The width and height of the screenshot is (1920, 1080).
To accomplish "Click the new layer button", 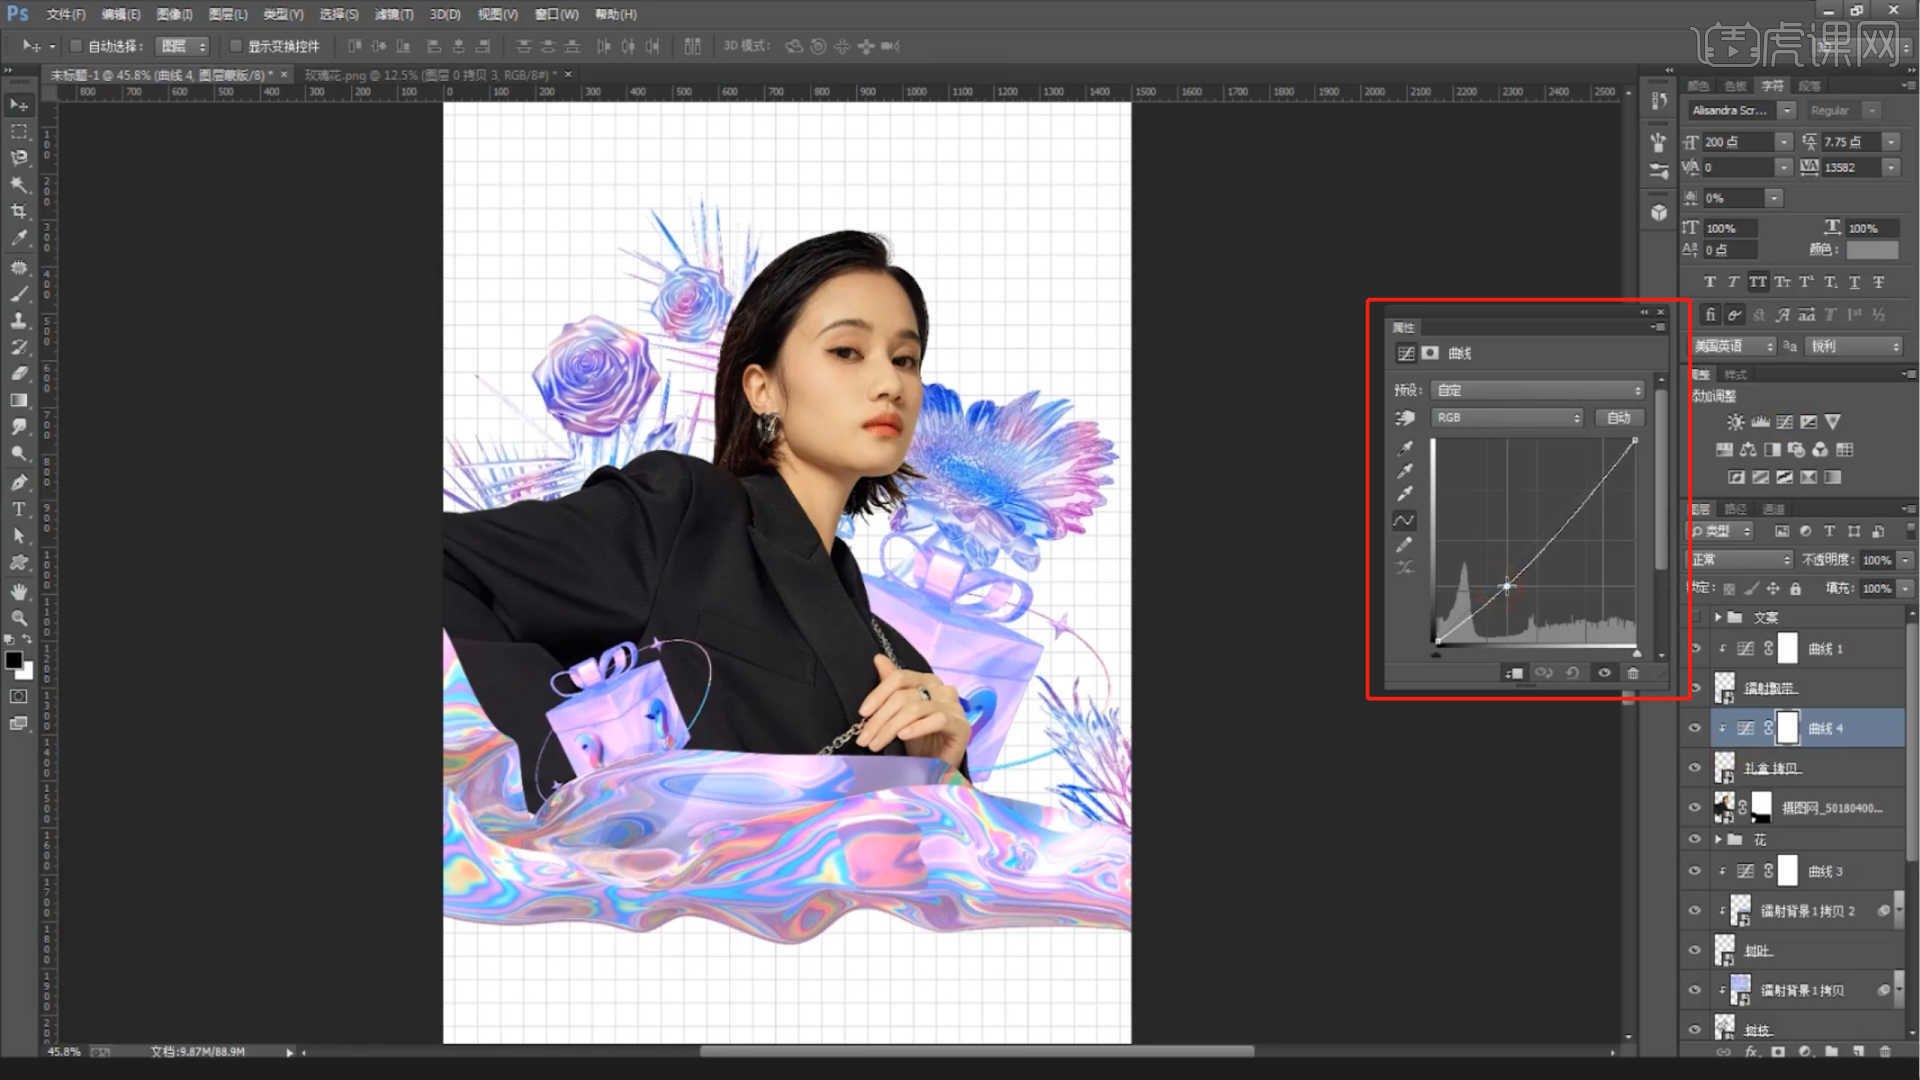I will click(1858, 1052).
